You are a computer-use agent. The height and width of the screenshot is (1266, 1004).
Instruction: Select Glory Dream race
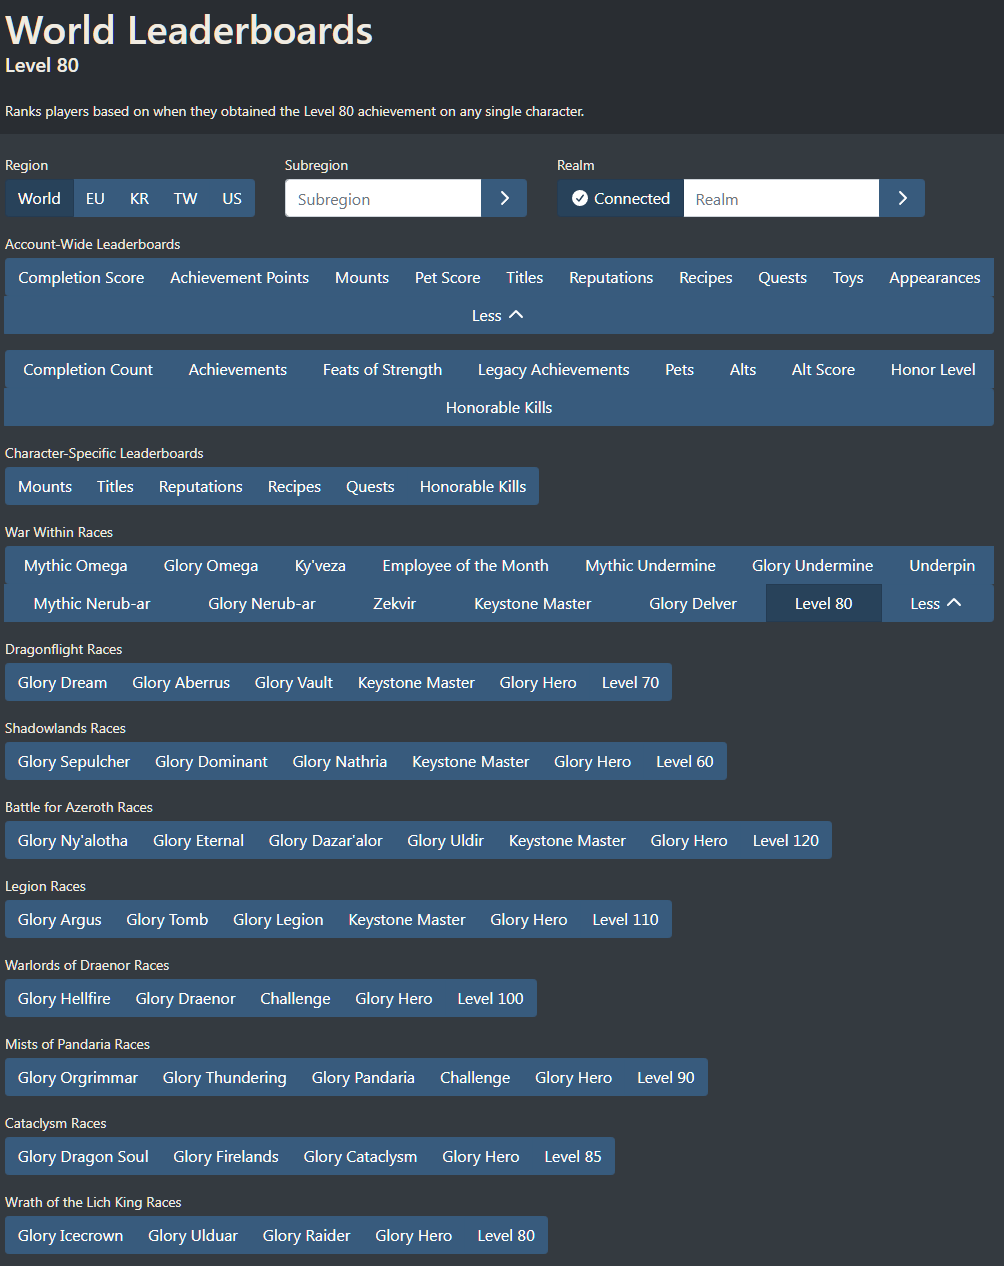click(x=62, y=682)
